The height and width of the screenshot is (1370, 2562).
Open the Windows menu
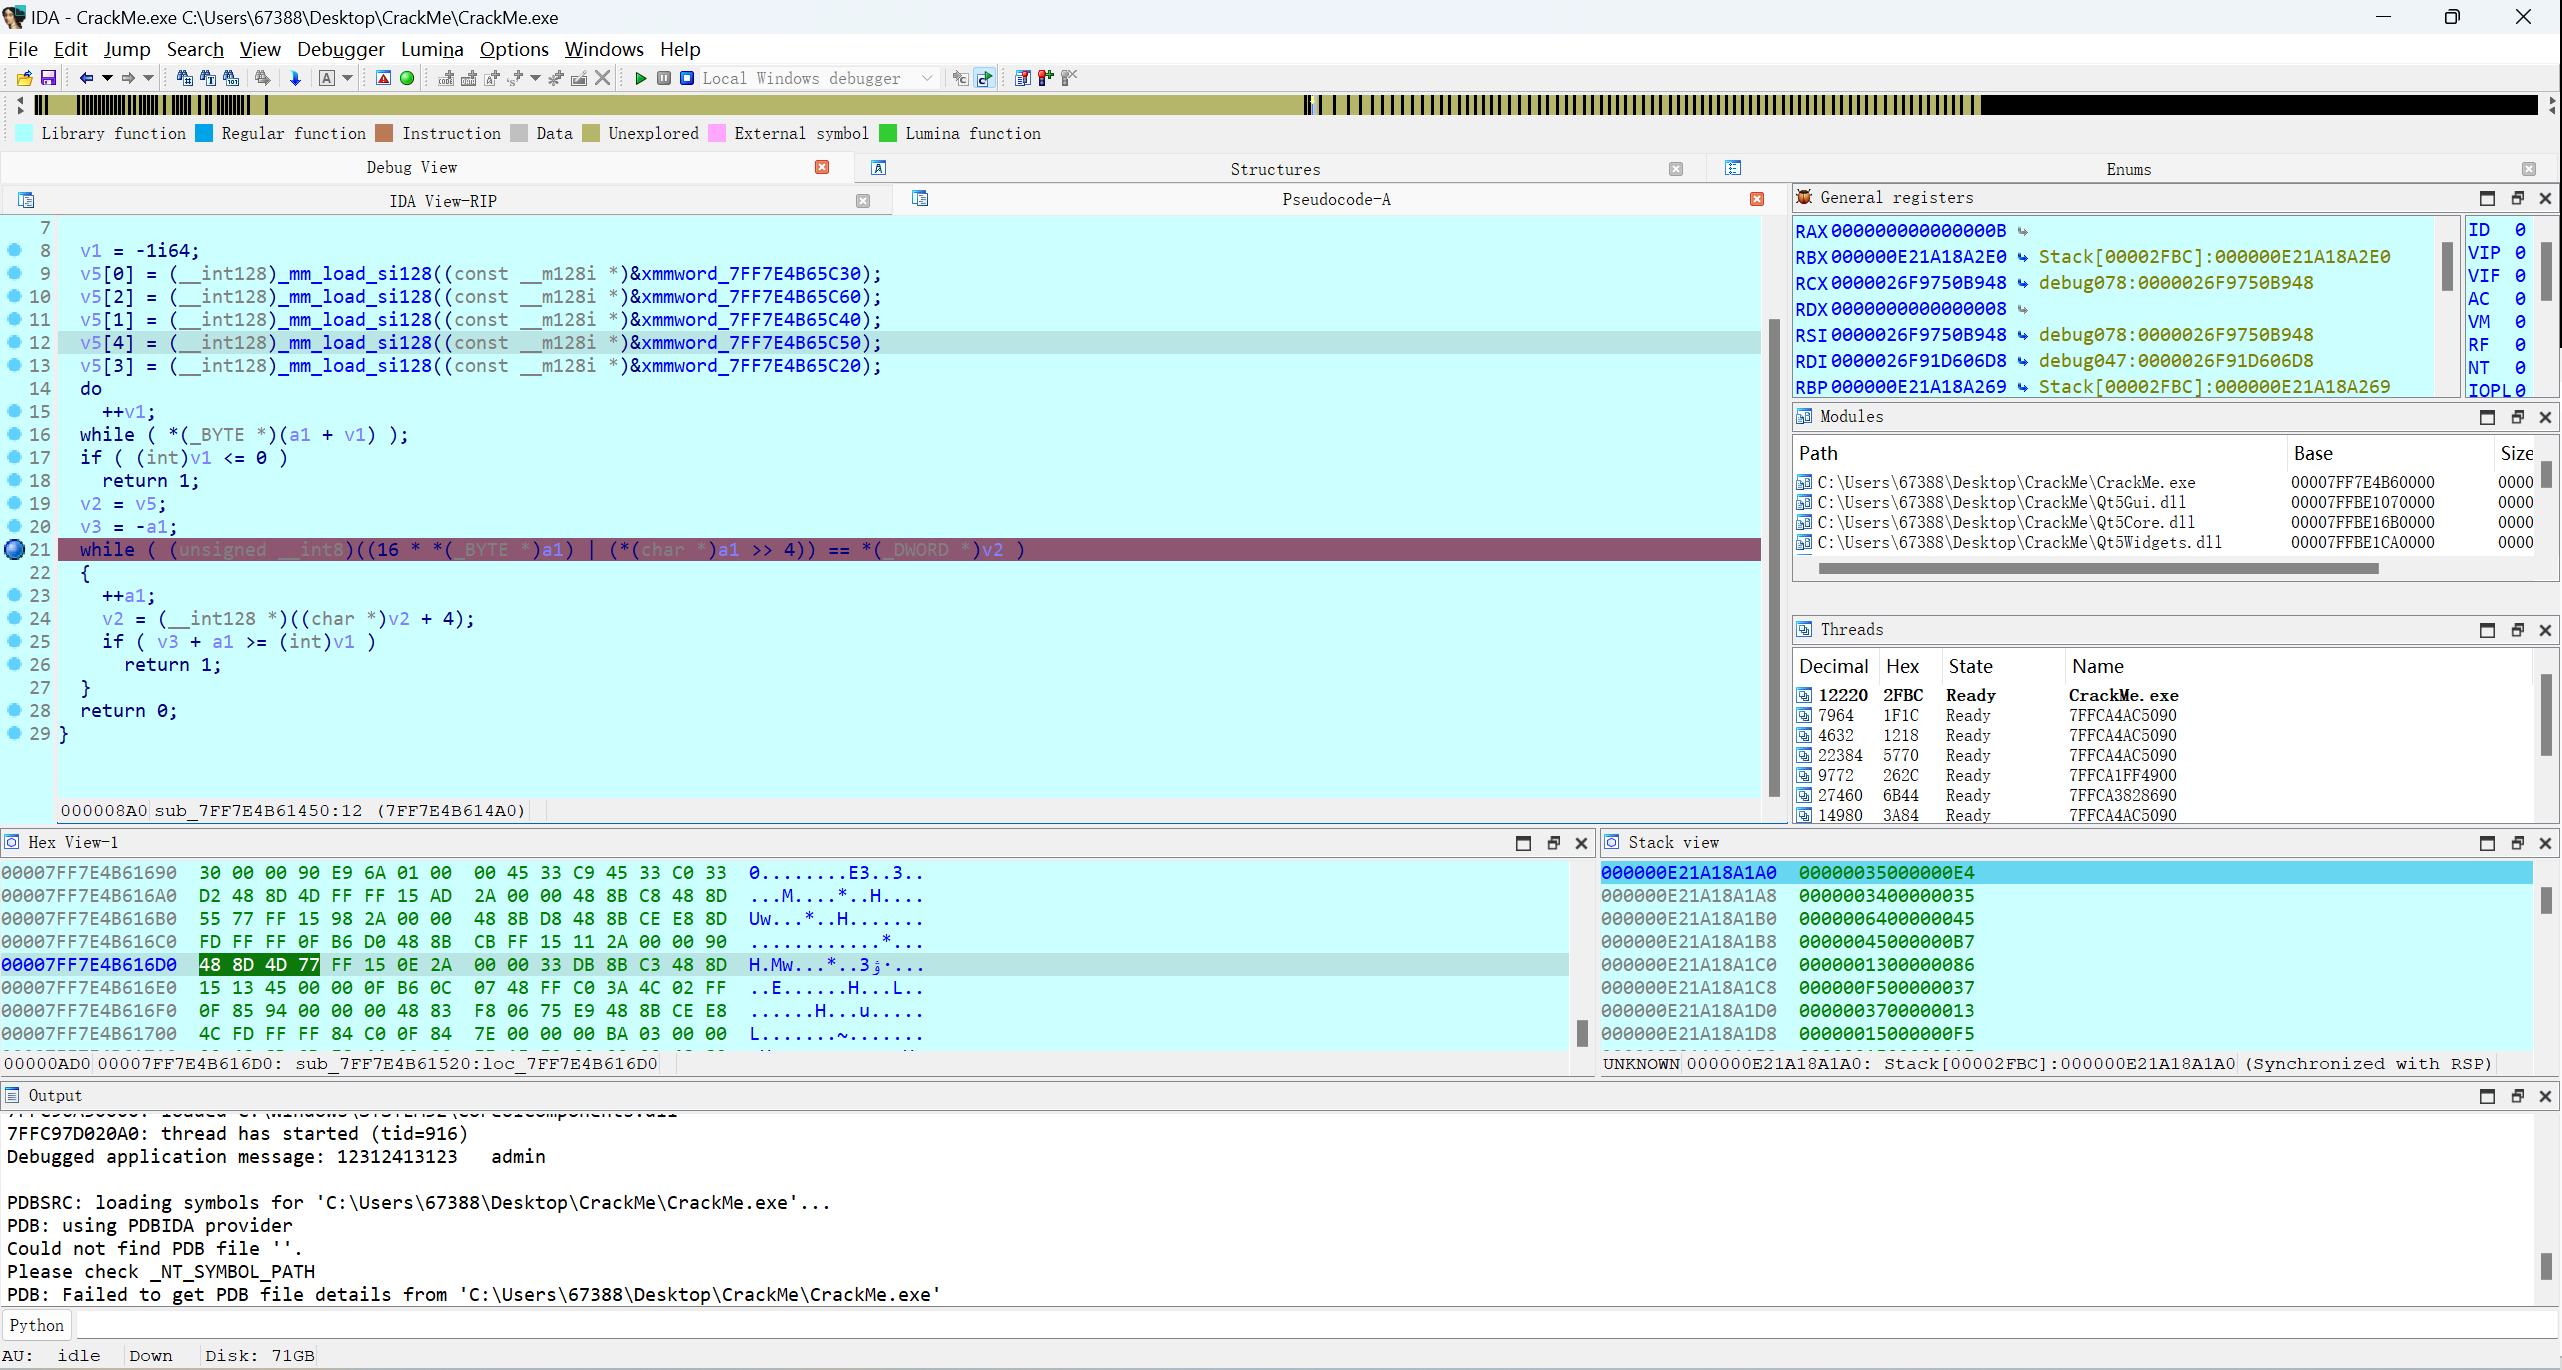(604, 49)
